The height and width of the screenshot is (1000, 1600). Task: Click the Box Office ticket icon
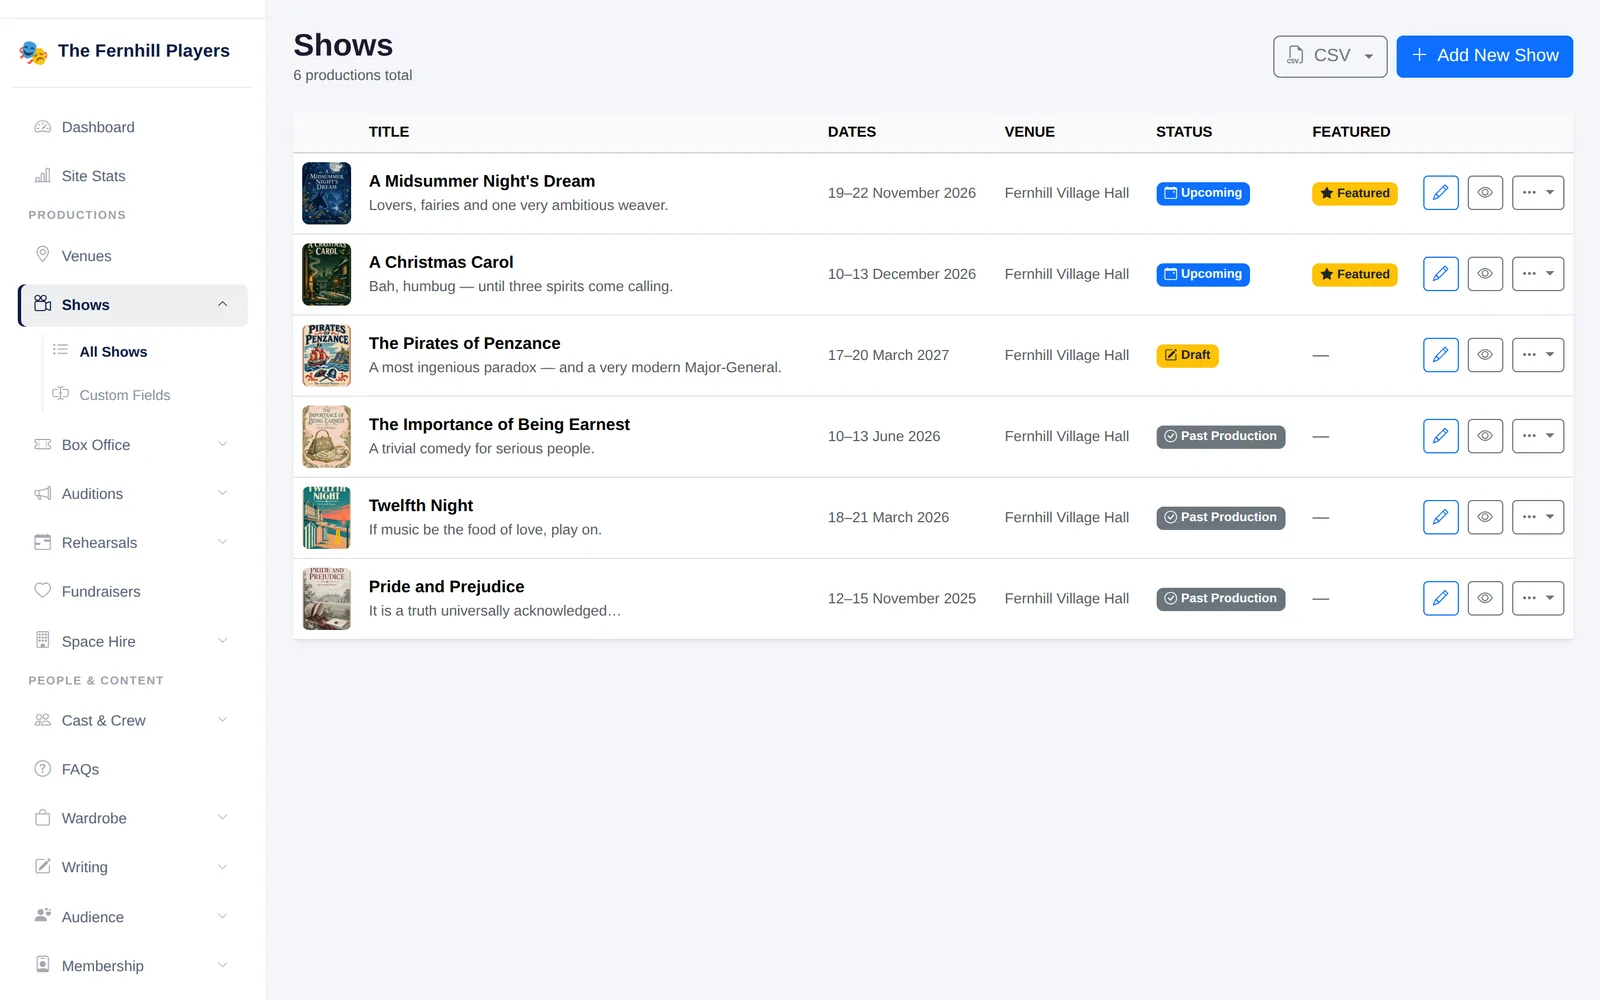point(43,444)
